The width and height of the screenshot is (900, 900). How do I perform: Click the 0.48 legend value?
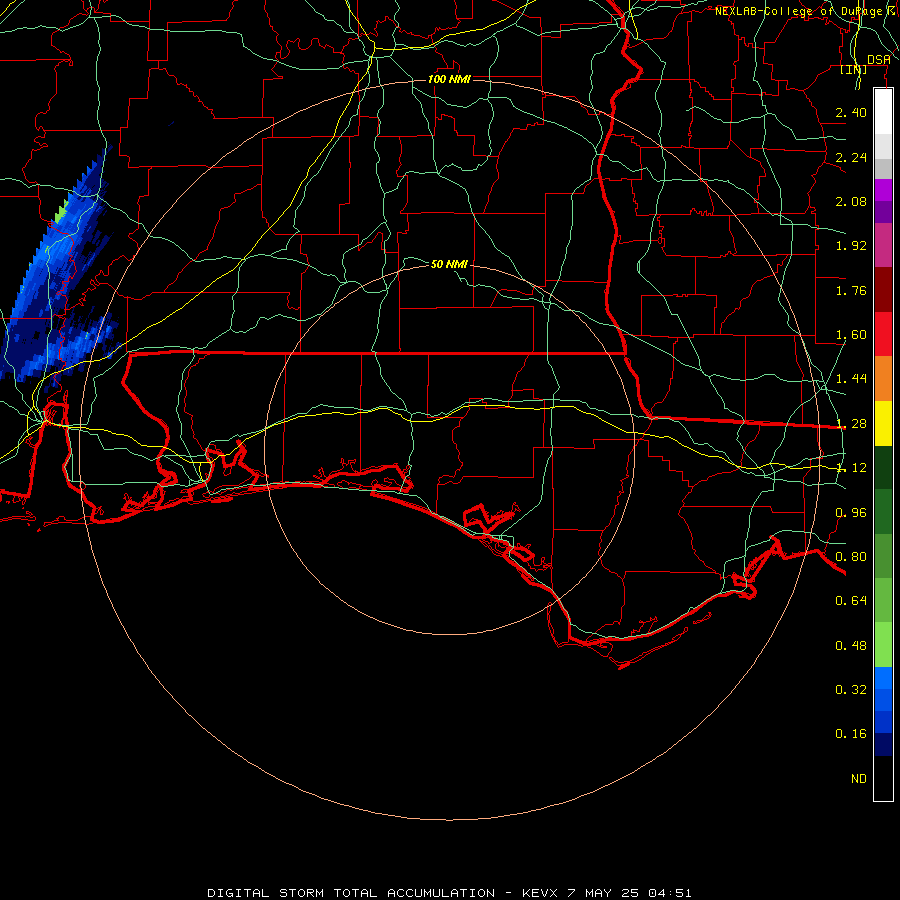851,646
